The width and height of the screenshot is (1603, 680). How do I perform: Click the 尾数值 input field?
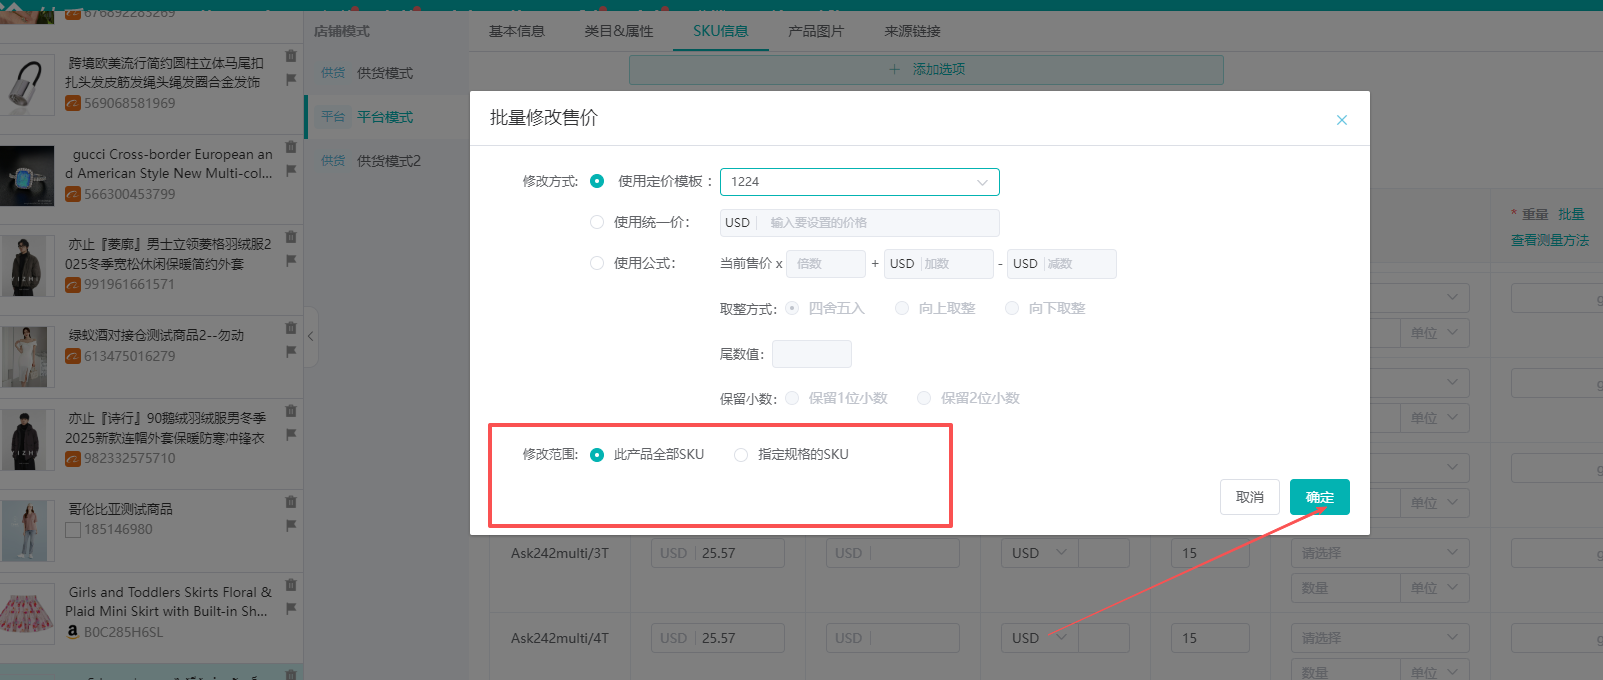pos(811,354)
